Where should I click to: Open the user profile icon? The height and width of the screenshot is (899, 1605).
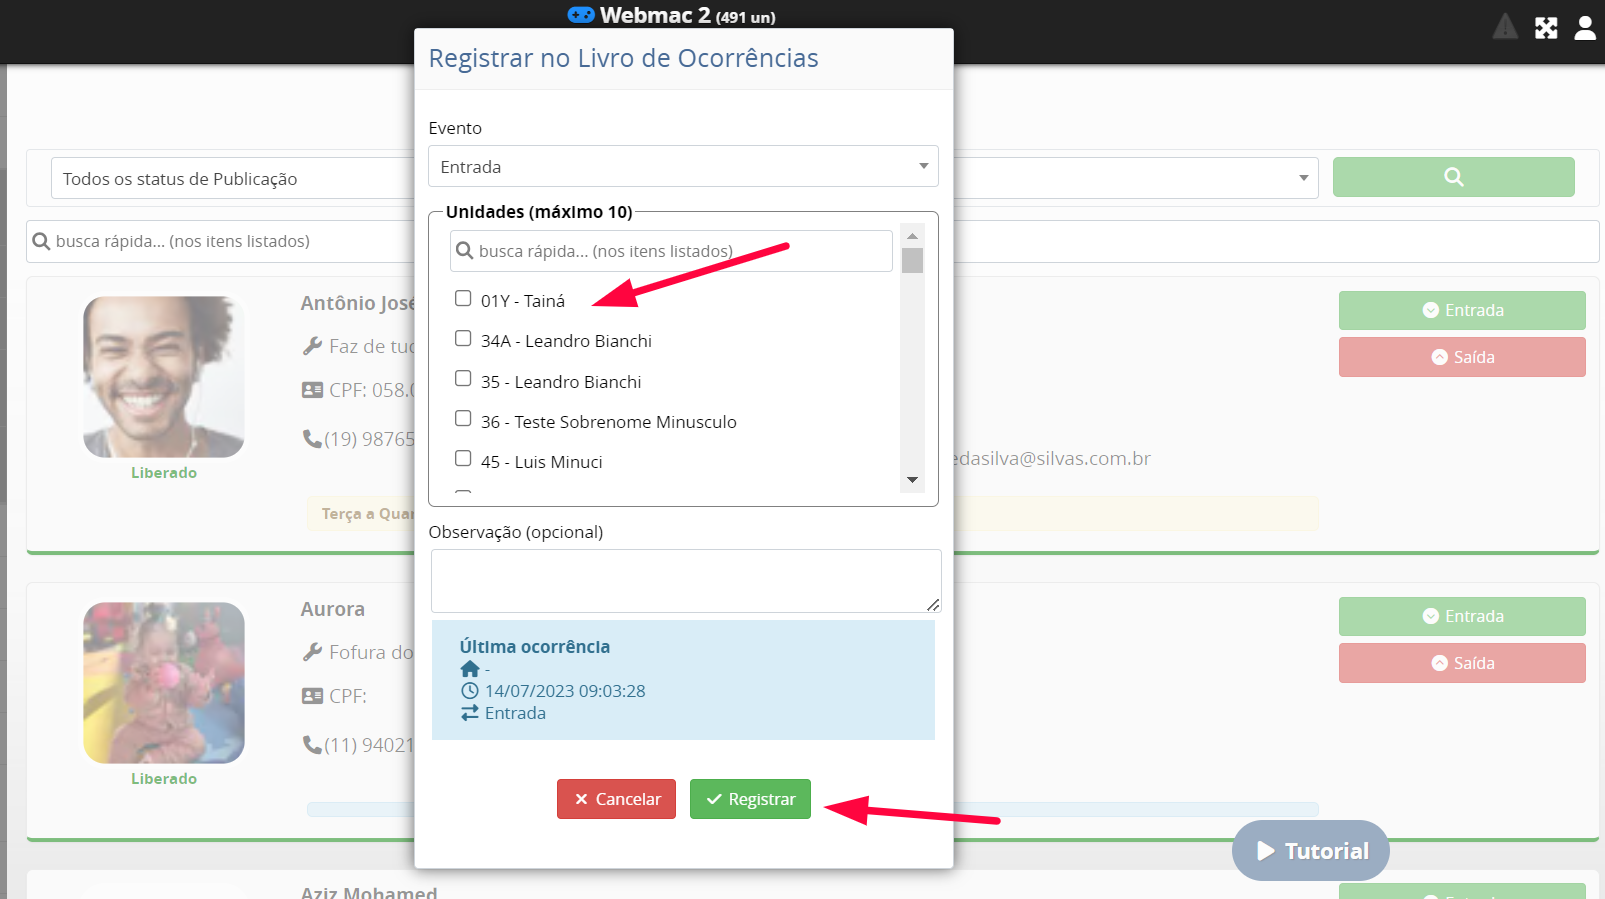1585,28
